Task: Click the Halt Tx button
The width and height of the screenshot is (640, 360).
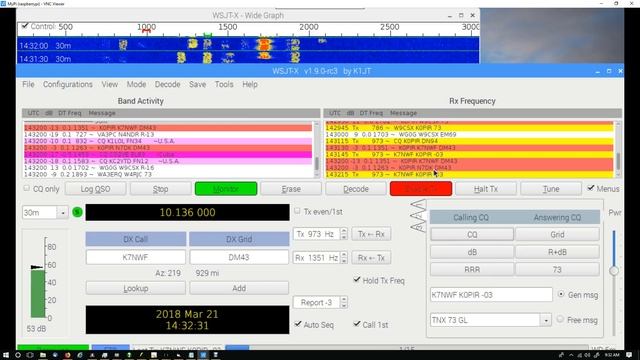Action: (486, 189)
